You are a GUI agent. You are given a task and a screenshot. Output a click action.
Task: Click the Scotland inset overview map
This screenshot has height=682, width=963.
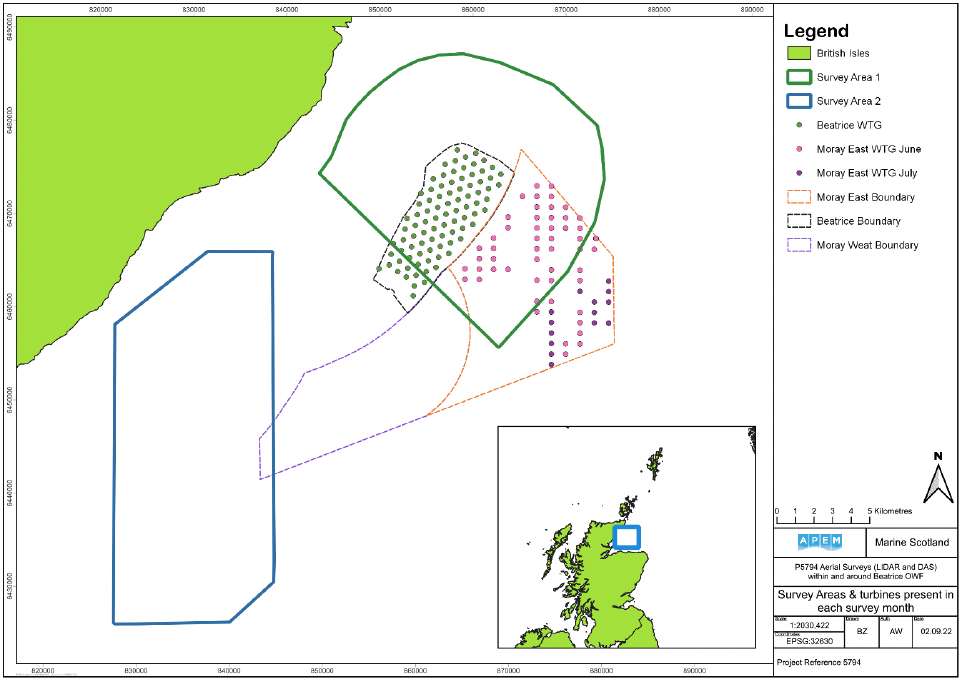626,537
